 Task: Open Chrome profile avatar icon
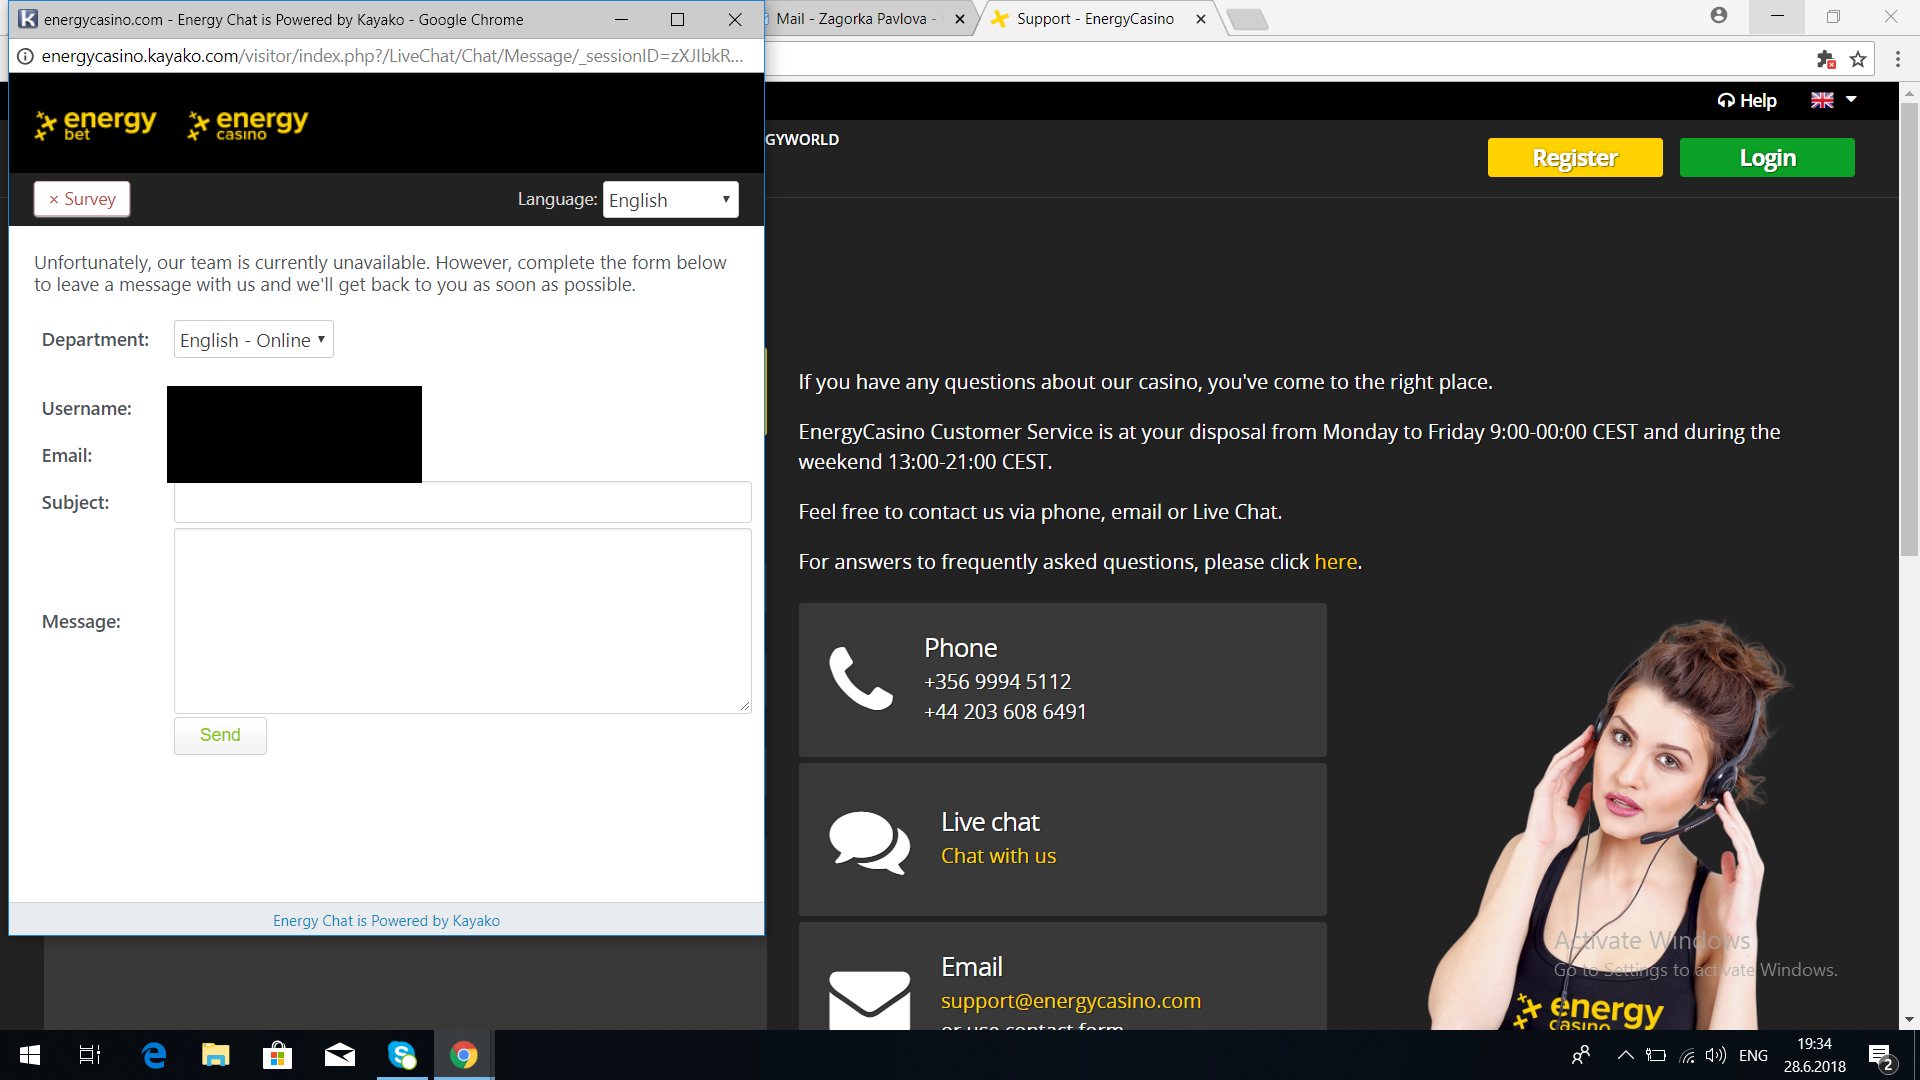1719,16
